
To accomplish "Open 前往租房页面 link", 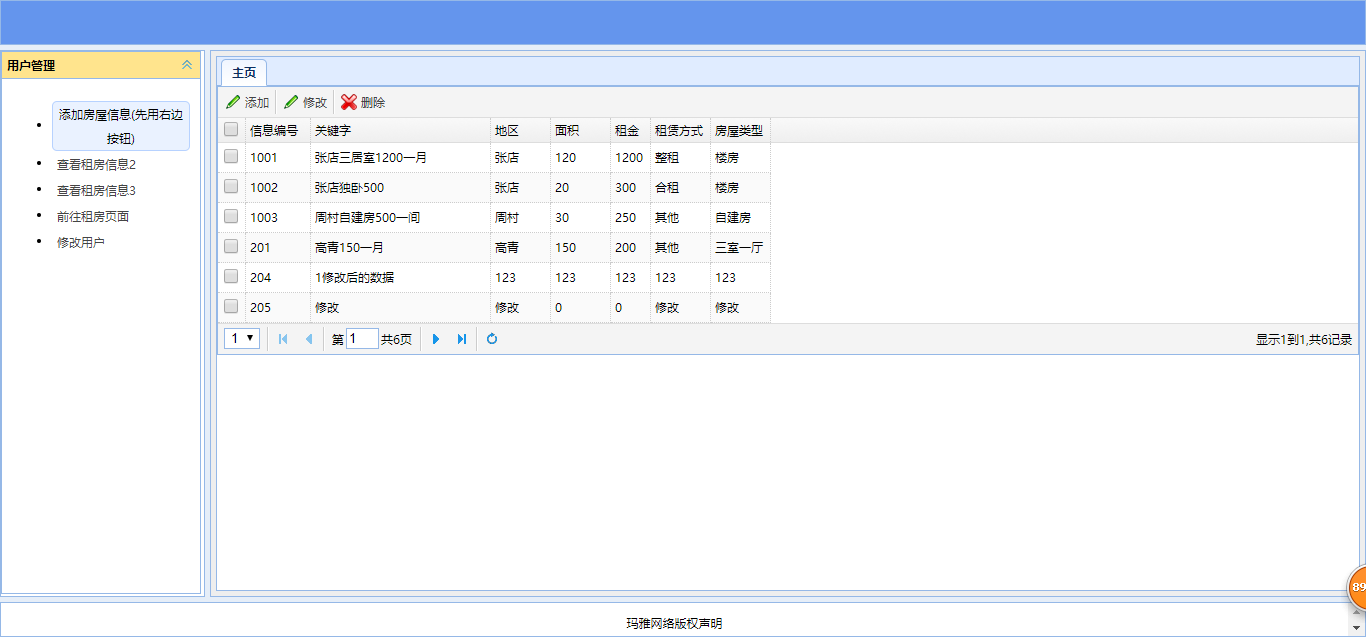I will [93, 216].
